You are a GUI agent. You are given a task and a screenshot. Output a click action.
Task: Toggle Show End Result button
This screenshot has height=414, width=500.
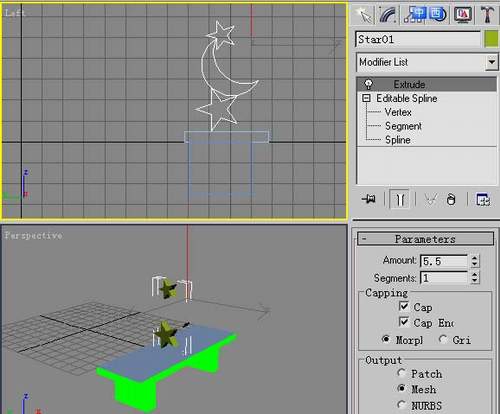click(399, 199)
